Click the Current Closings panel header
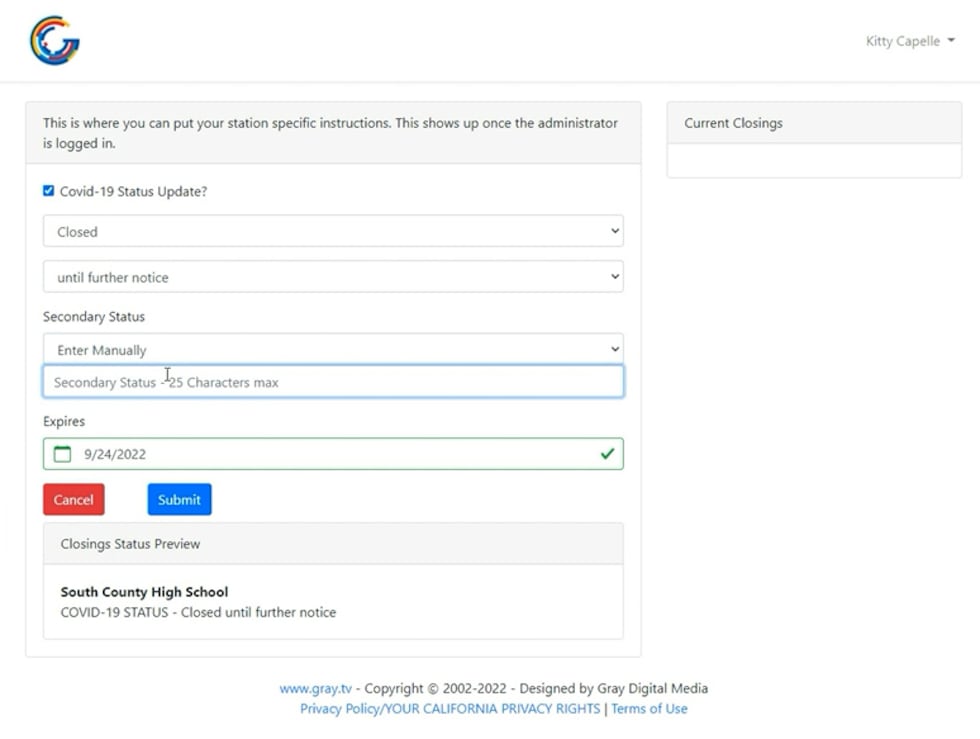This screenshot has height=739, width=980. pyautogui.click(x=813, y=123)
